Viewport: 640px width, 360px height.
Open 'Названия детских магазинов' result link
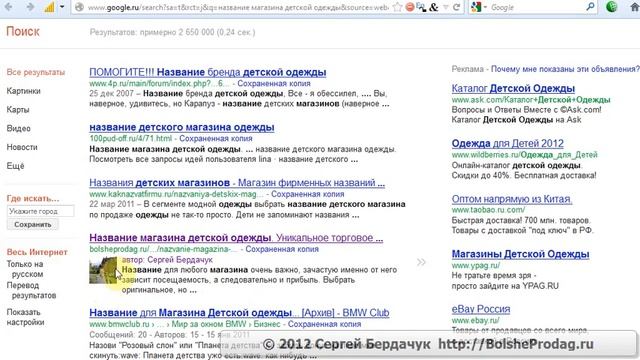pos(237,182)
